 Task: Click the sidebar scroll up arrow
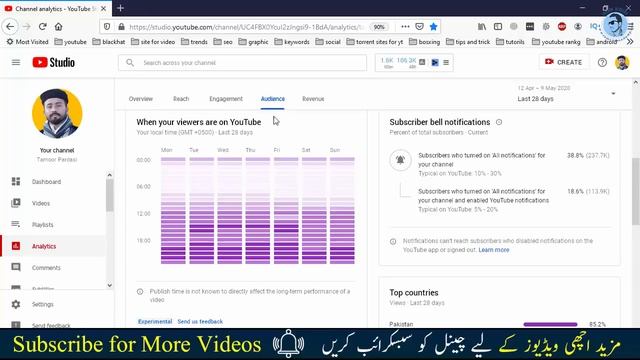coord(109,175)
